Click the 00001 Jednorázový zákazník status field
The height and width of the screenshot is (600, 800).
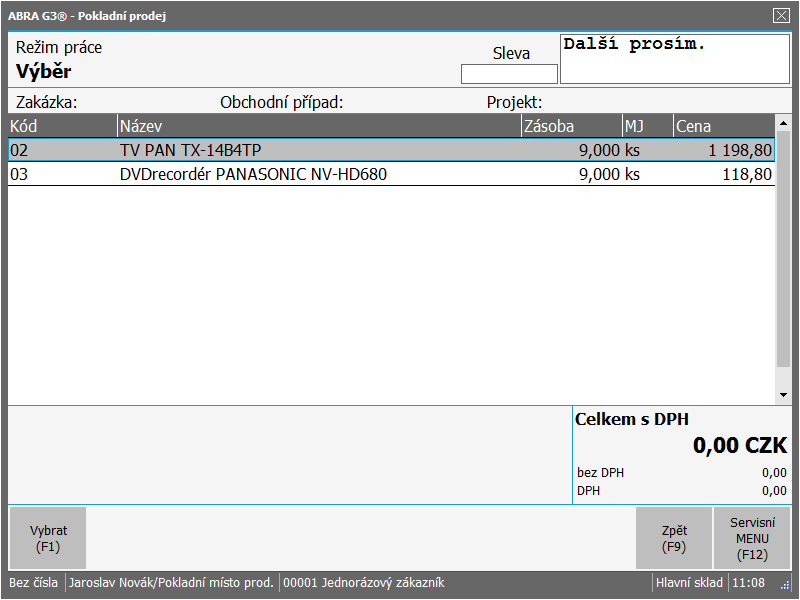[364, 583]
